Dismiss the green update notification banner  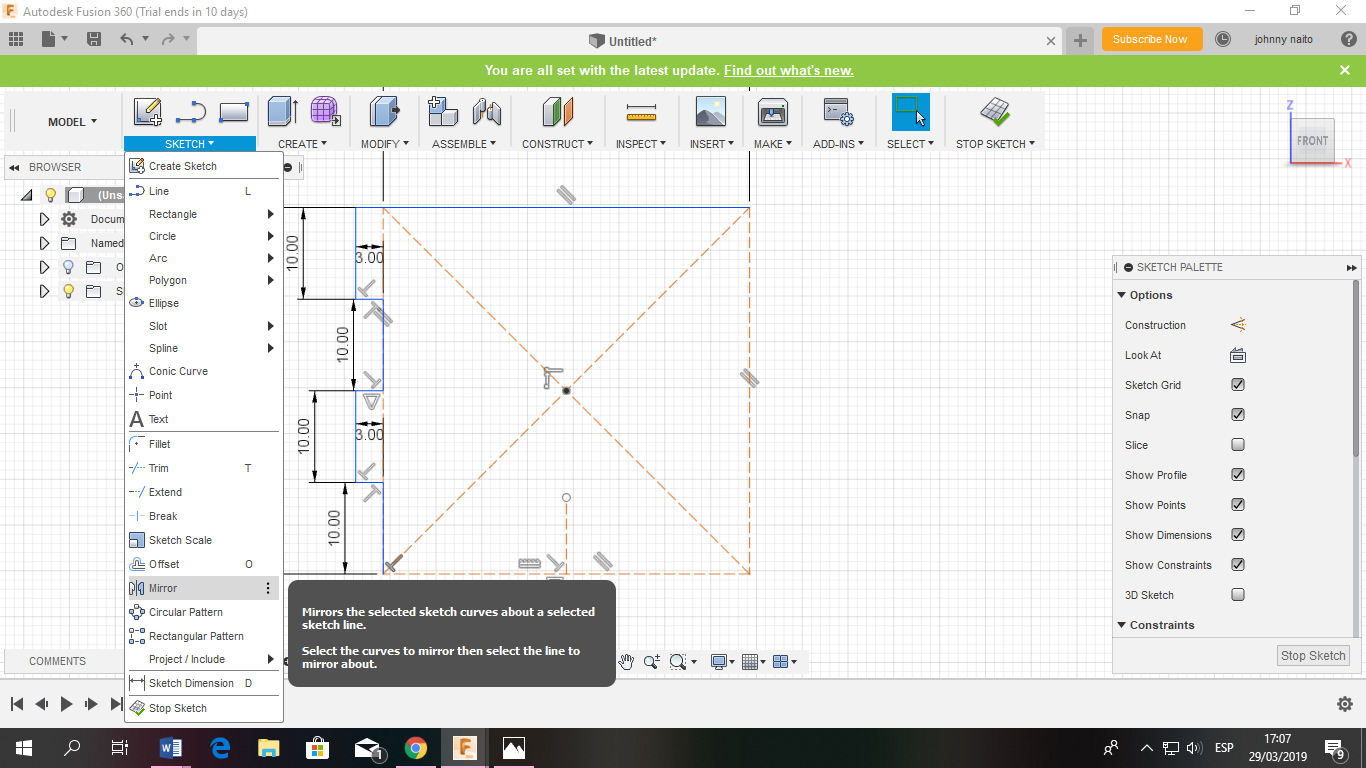[x=1345, y=70]
